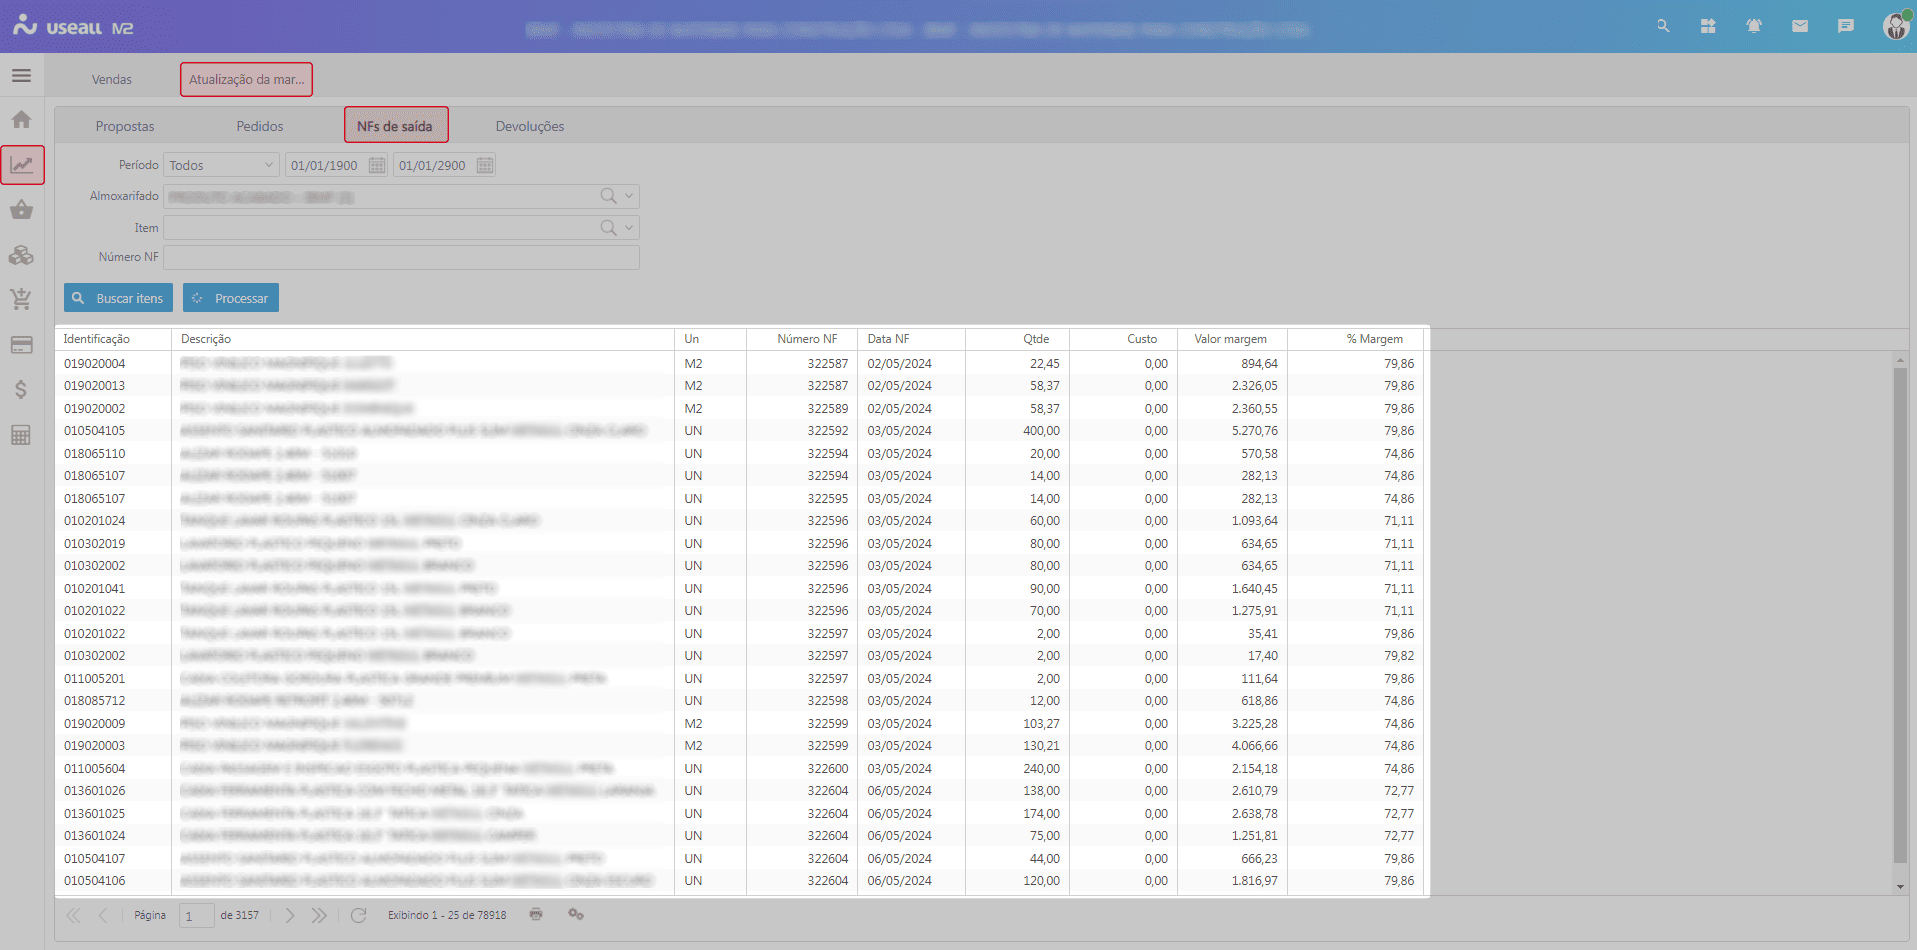Click the notifications bell icon

1753,27
